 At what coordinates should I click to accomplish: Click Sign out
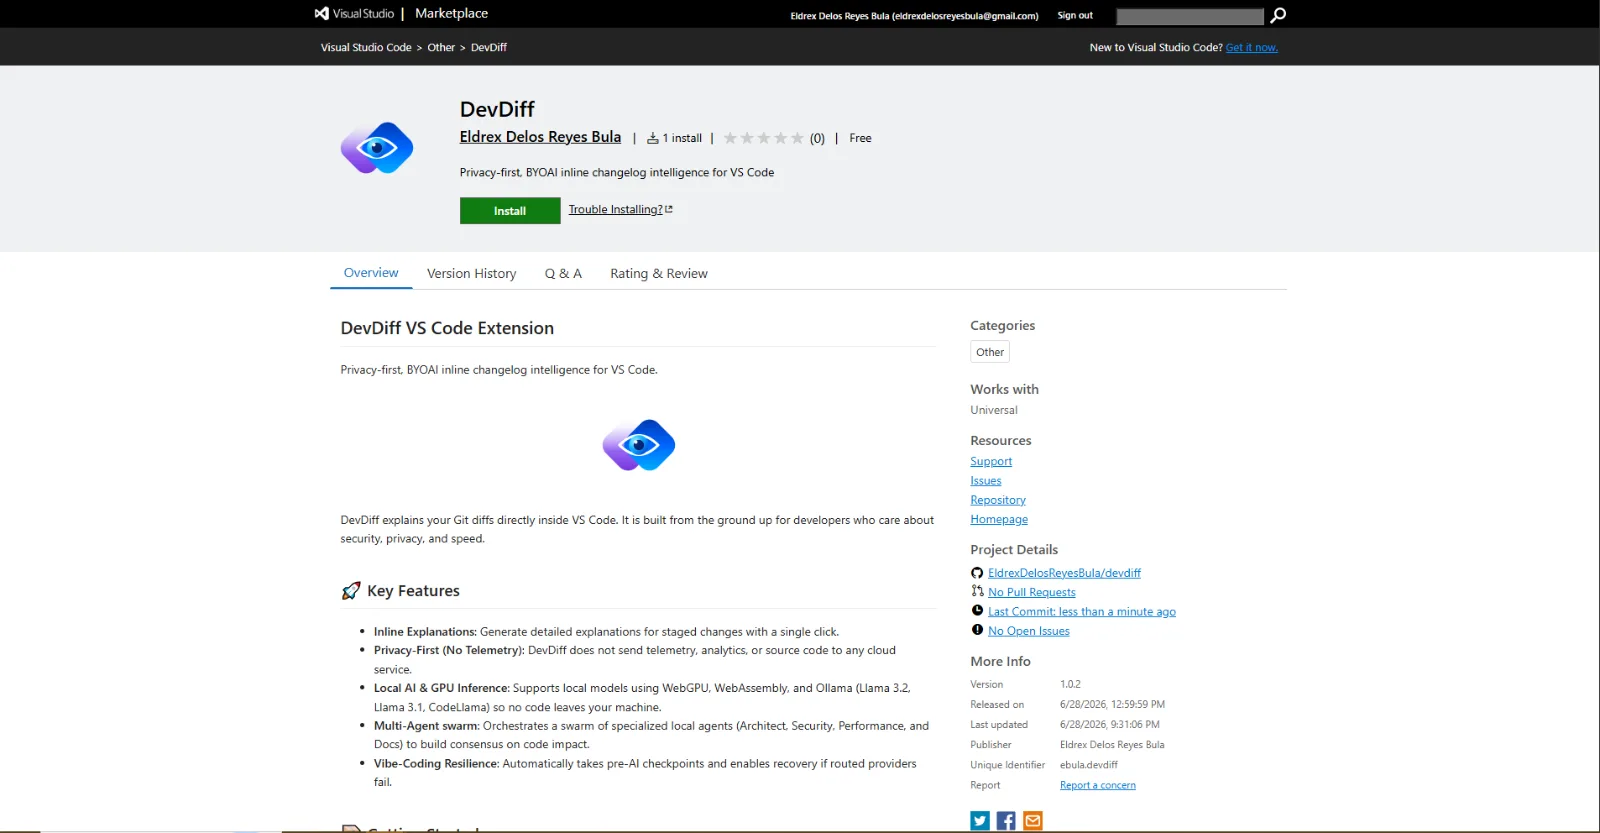1075,15
